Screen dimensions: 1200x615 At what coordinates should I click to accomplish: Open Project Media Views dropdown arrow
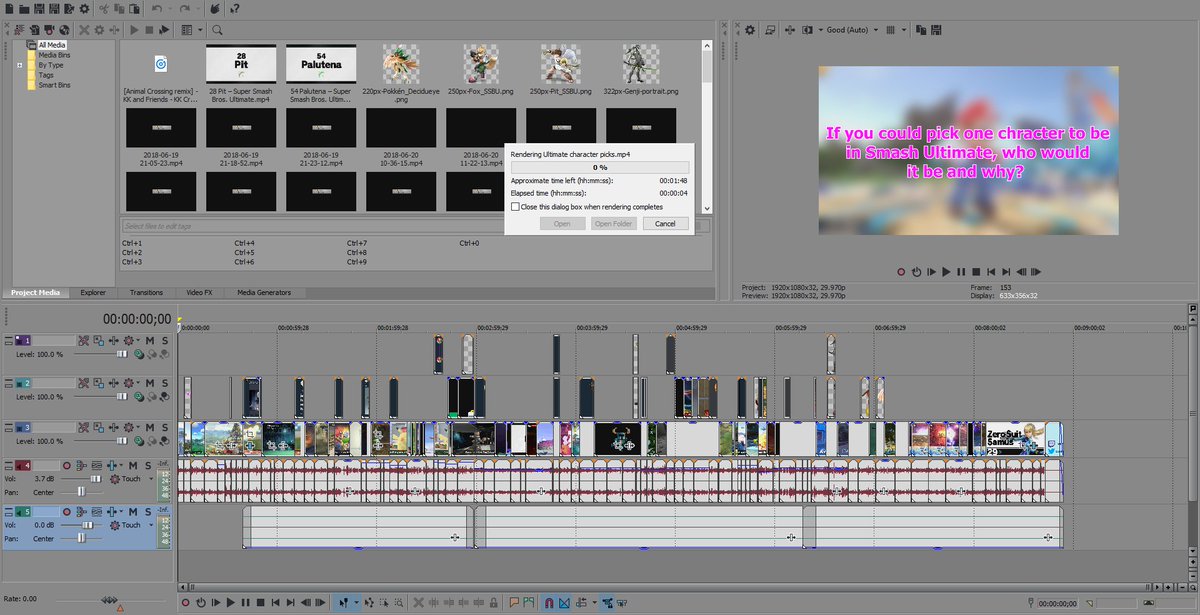200,30
